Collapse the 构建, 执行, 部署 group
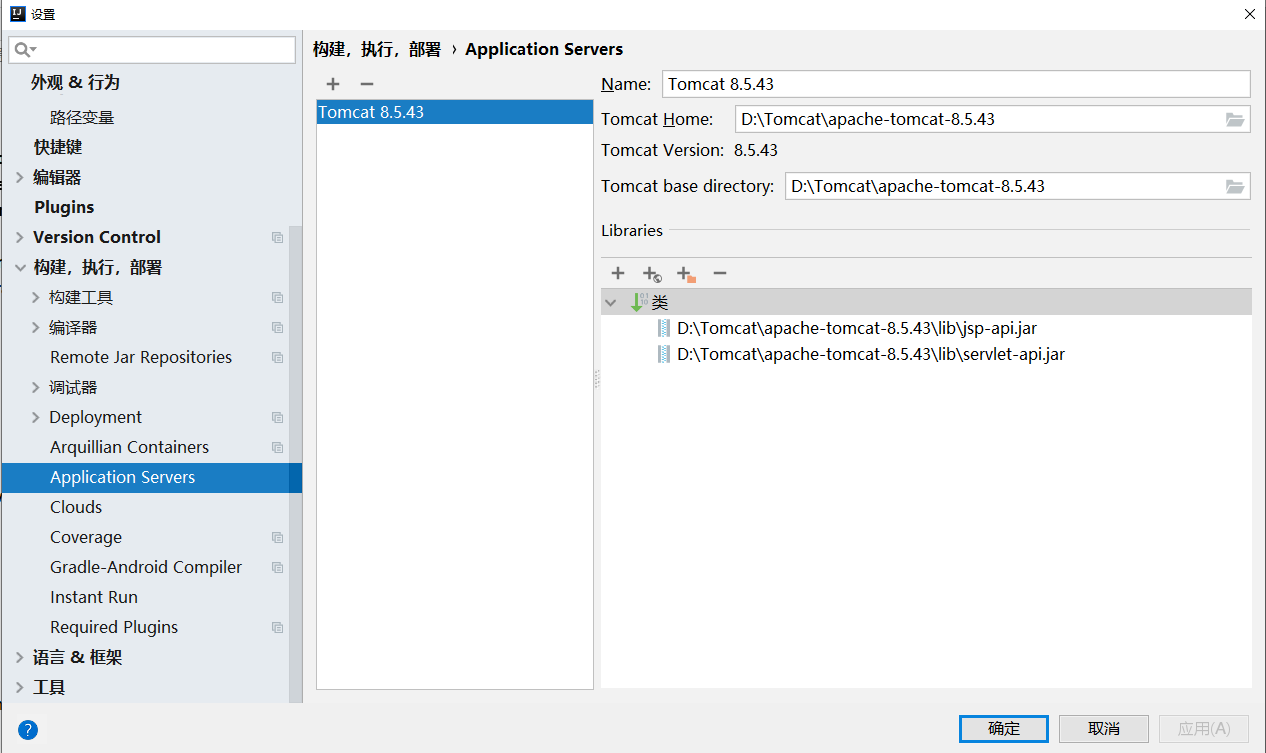Viewport: 1266px width, 753px height. point(20,267)
